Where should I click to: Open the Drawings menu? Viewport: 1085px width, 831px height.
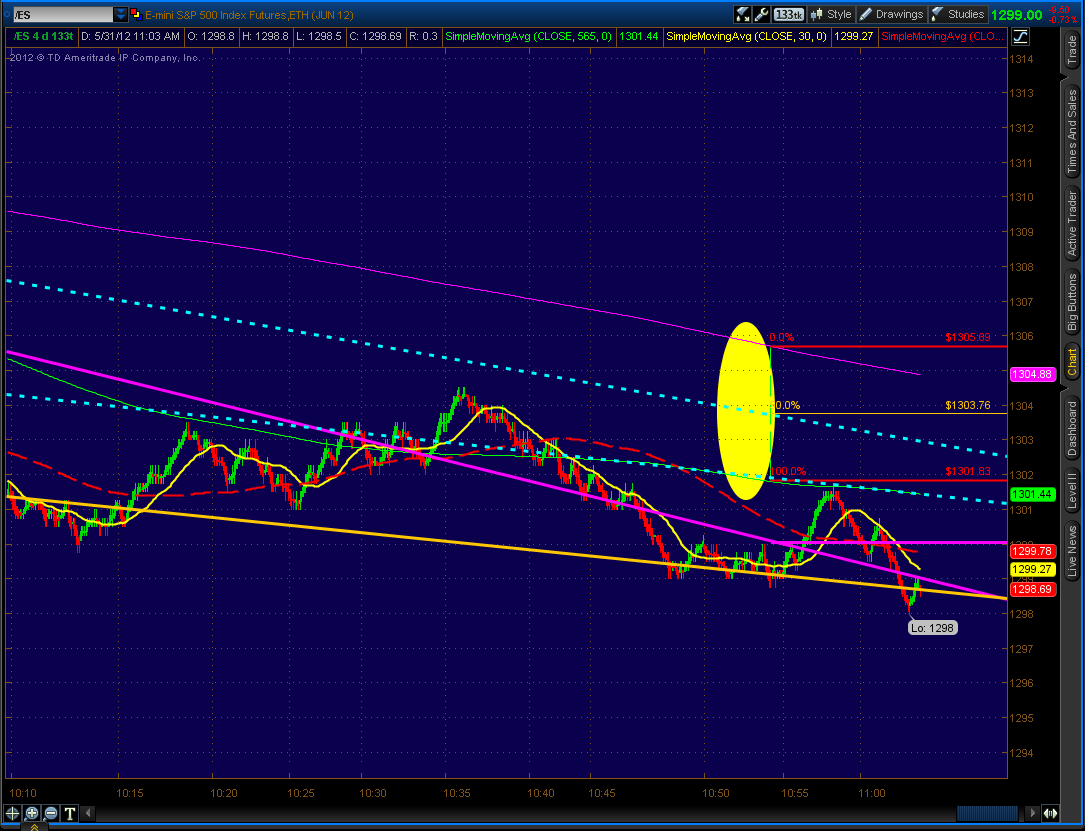click(892, 14)
